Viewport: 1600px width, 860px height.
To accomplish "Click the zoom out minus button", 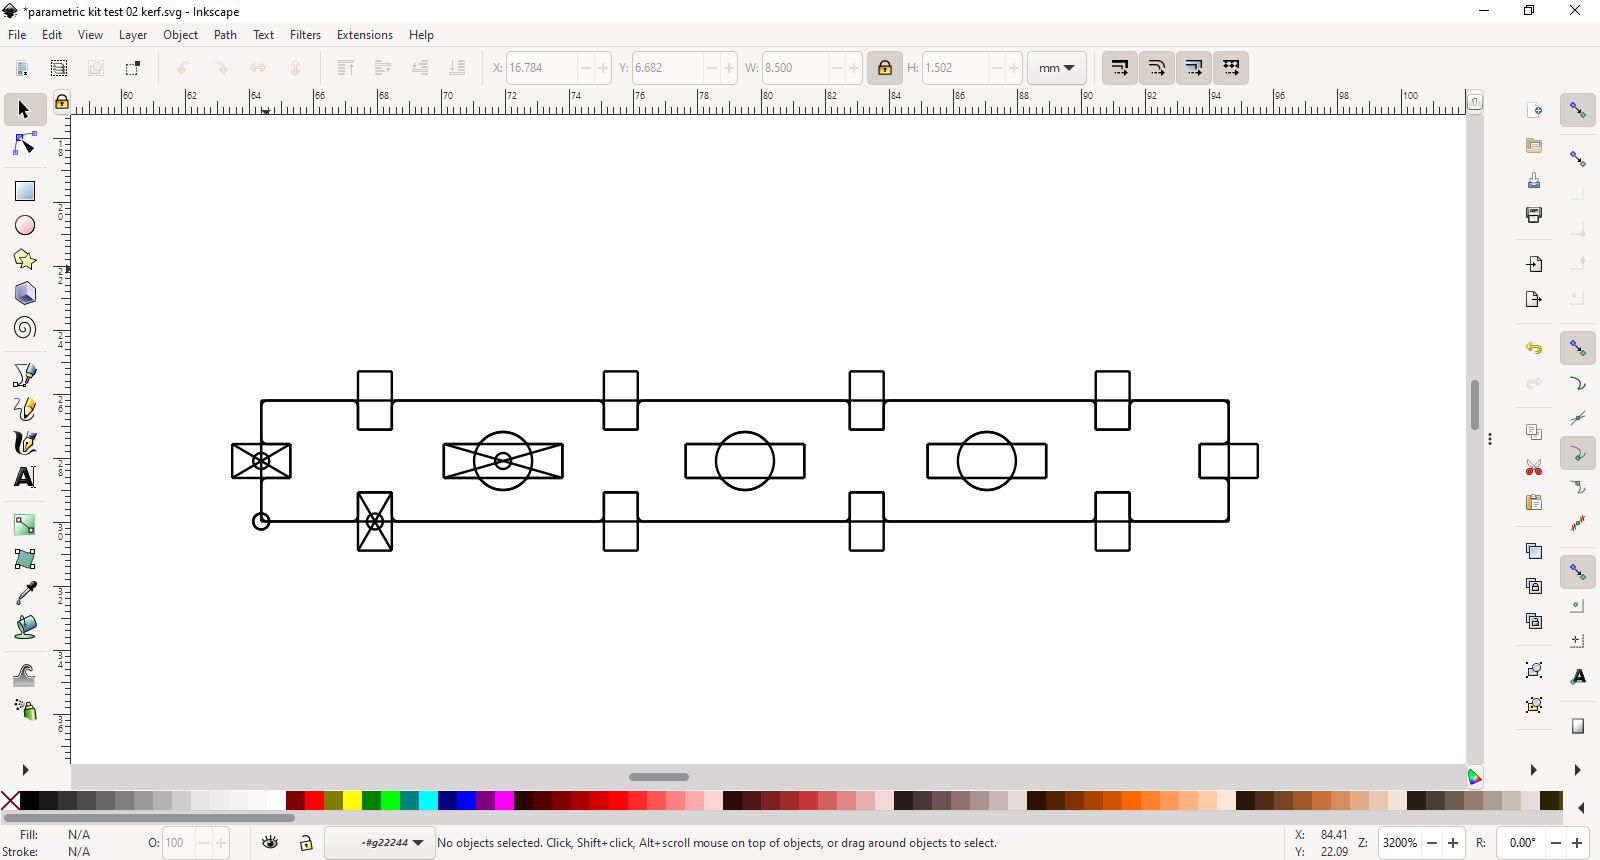I will tap(1432, 843).
